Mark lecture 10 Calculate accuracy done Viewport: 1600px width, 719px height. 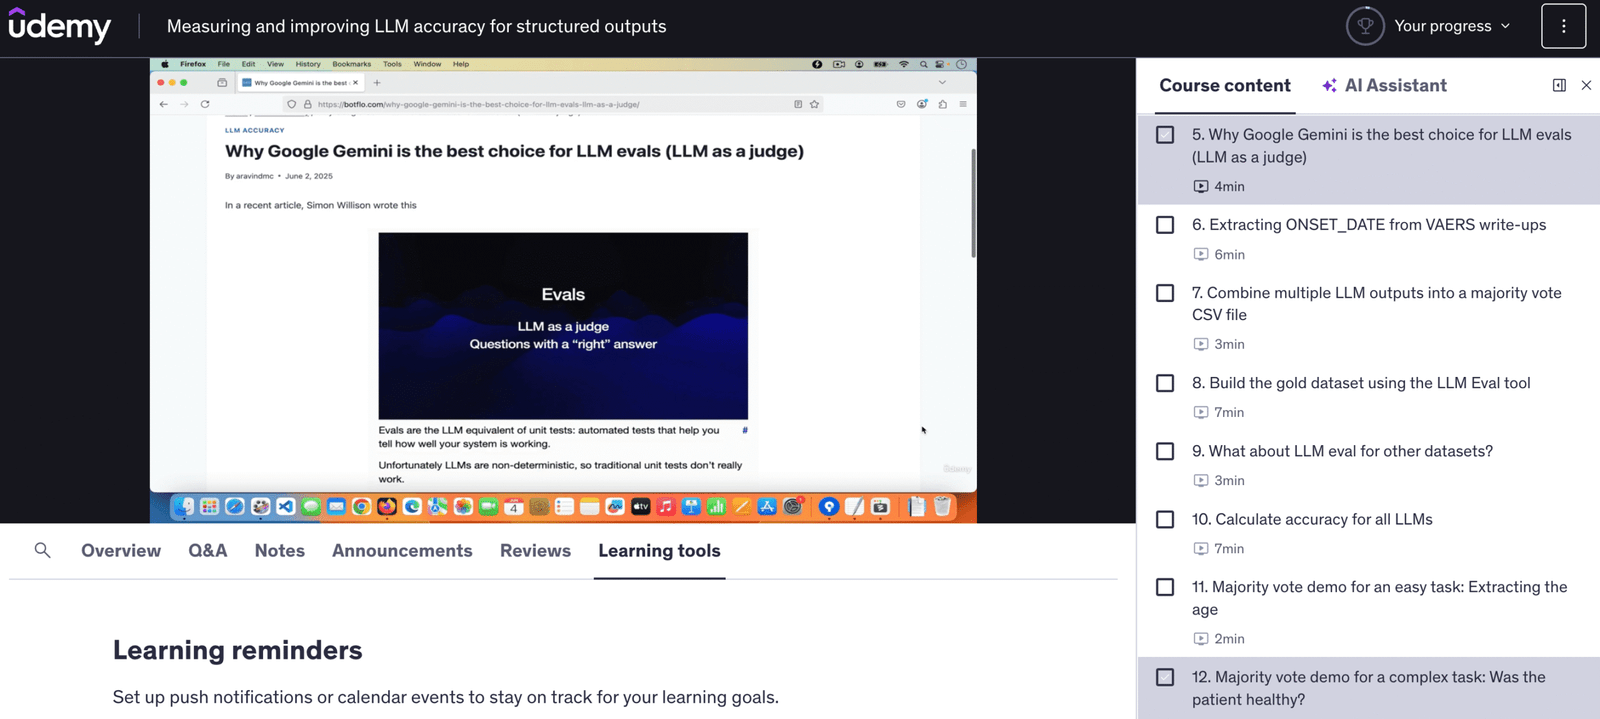pyautogui.click(x=1165, y=519)
